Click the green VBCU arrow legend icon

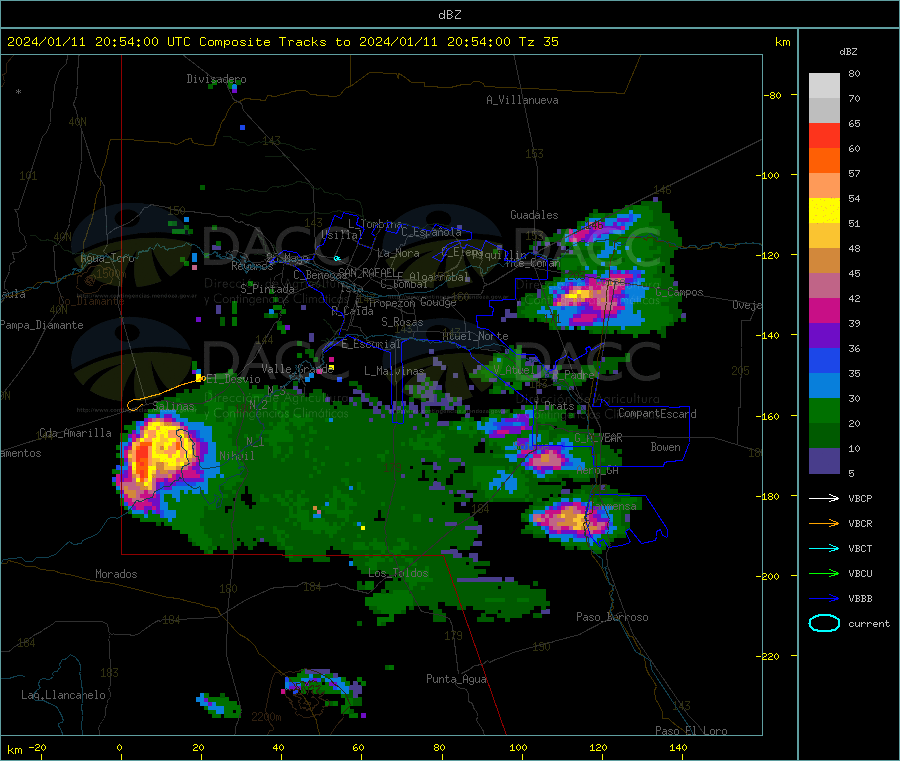824,573
